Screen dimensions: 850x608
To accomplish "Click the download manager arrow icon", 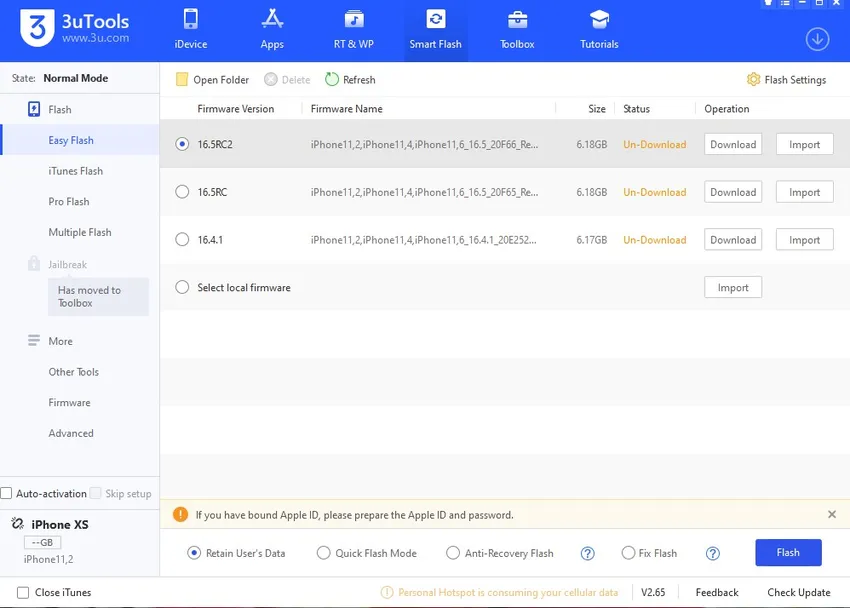I will pos(817,39).
